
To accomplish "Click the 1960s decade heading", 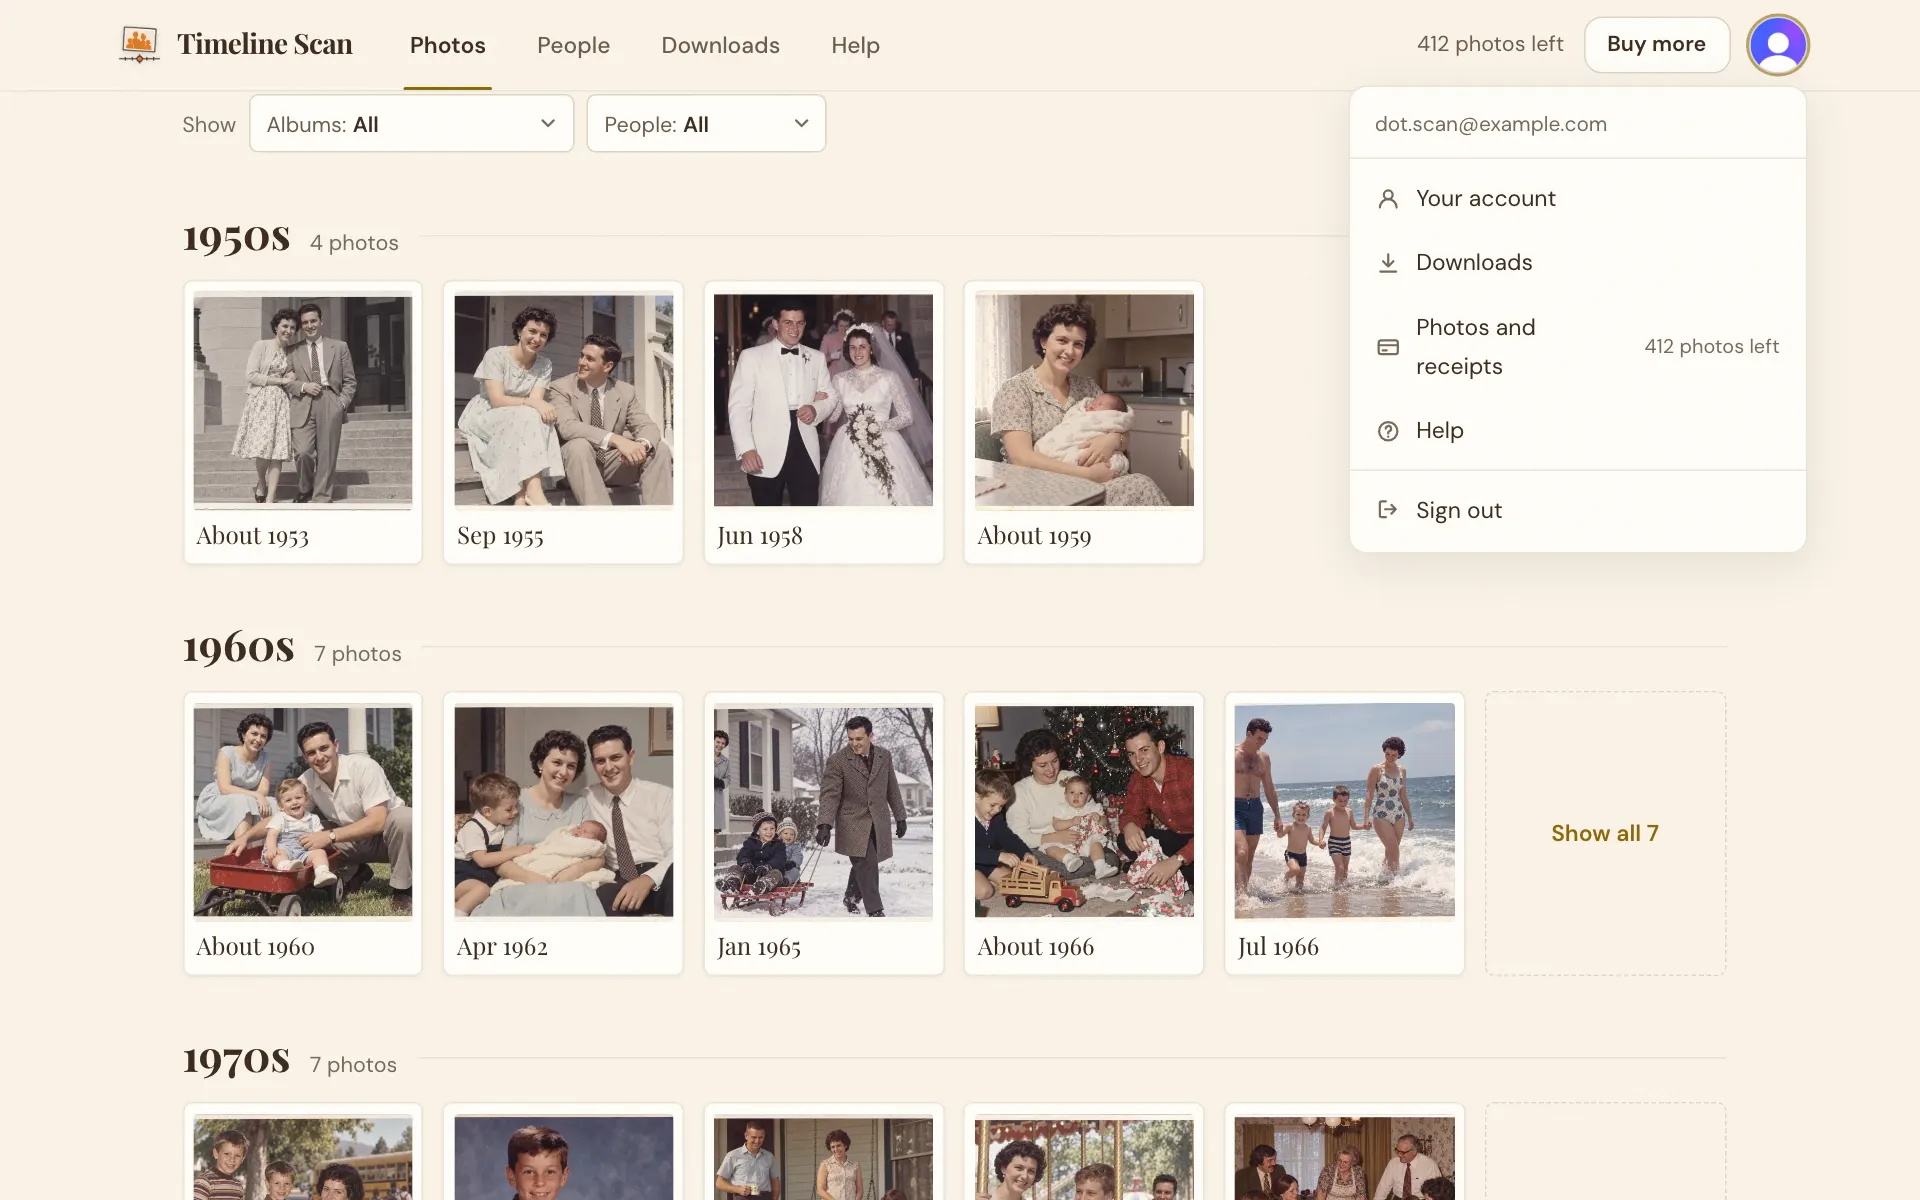I will point(238,649).
